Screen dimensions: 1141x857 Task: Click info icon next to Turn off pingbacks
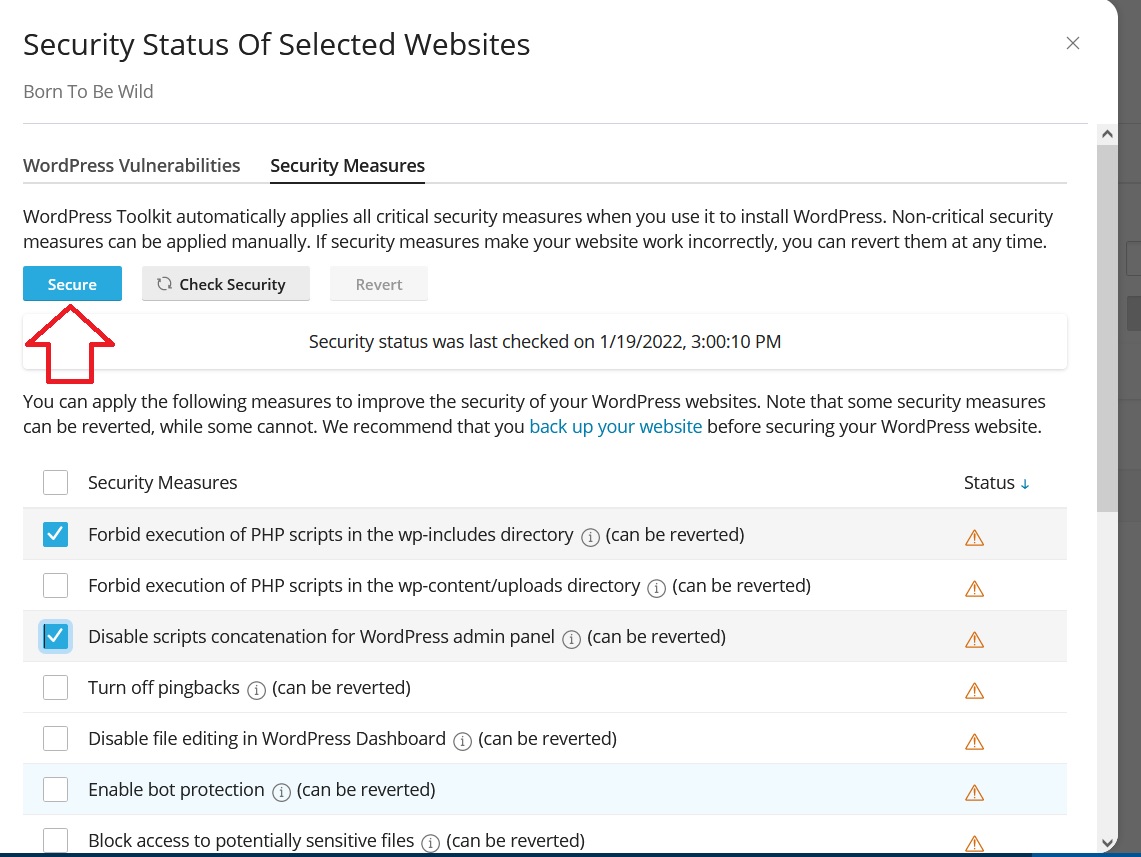(256, 690)
